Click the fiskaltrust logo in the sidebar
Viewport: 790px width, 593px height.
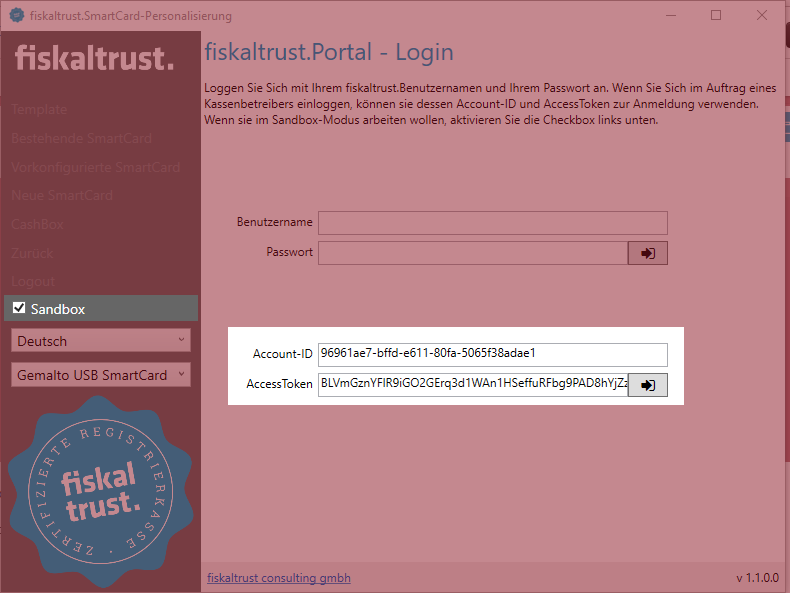click(95, 58)
